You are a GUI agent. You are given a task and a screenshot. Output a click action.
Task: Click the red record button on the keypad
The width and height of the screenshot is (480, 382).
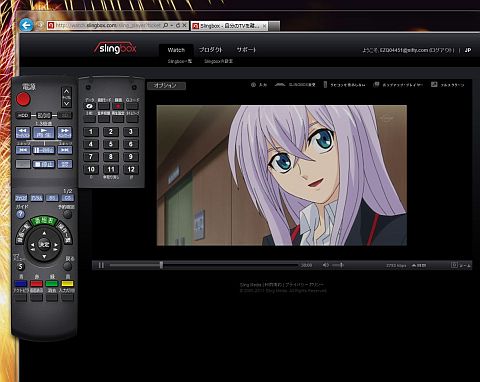click(118, 106)
